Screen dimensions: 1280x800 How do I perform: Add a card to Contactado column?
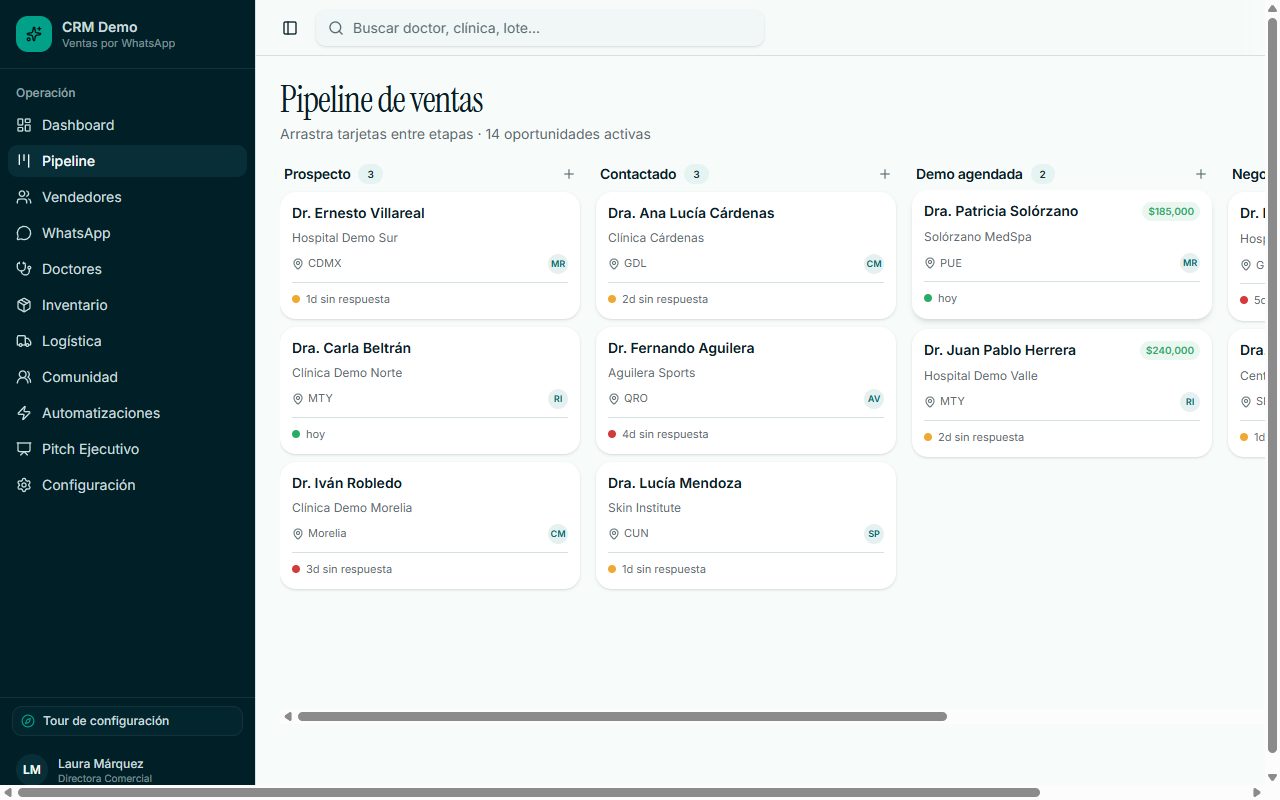pos(885,174)
